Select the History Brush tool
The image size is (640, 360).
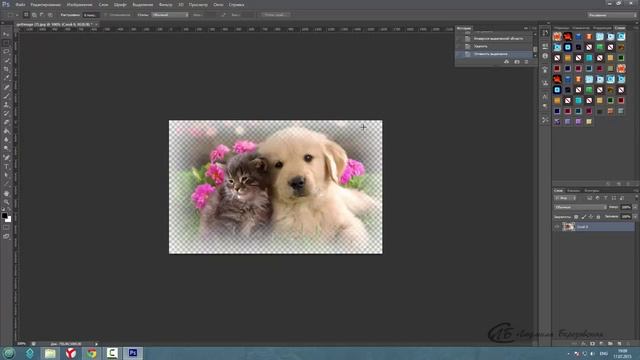coord(6,113)
